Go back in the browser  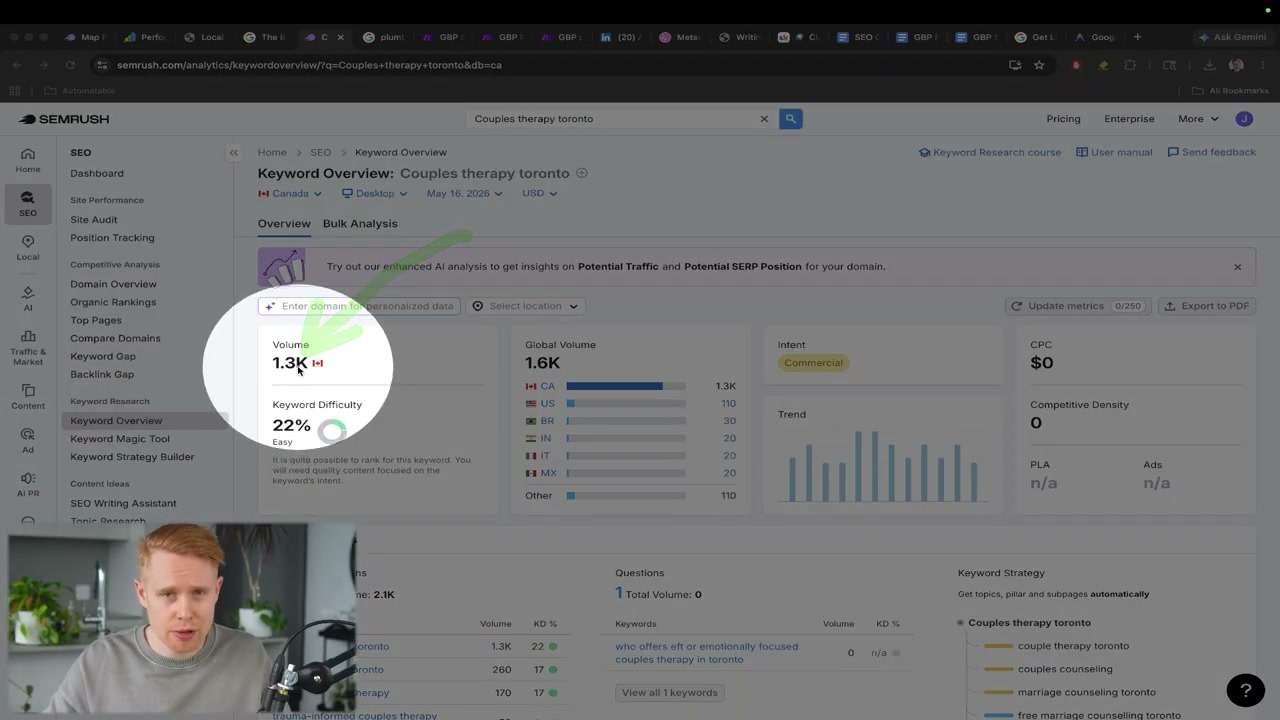(x=17, y=65)
